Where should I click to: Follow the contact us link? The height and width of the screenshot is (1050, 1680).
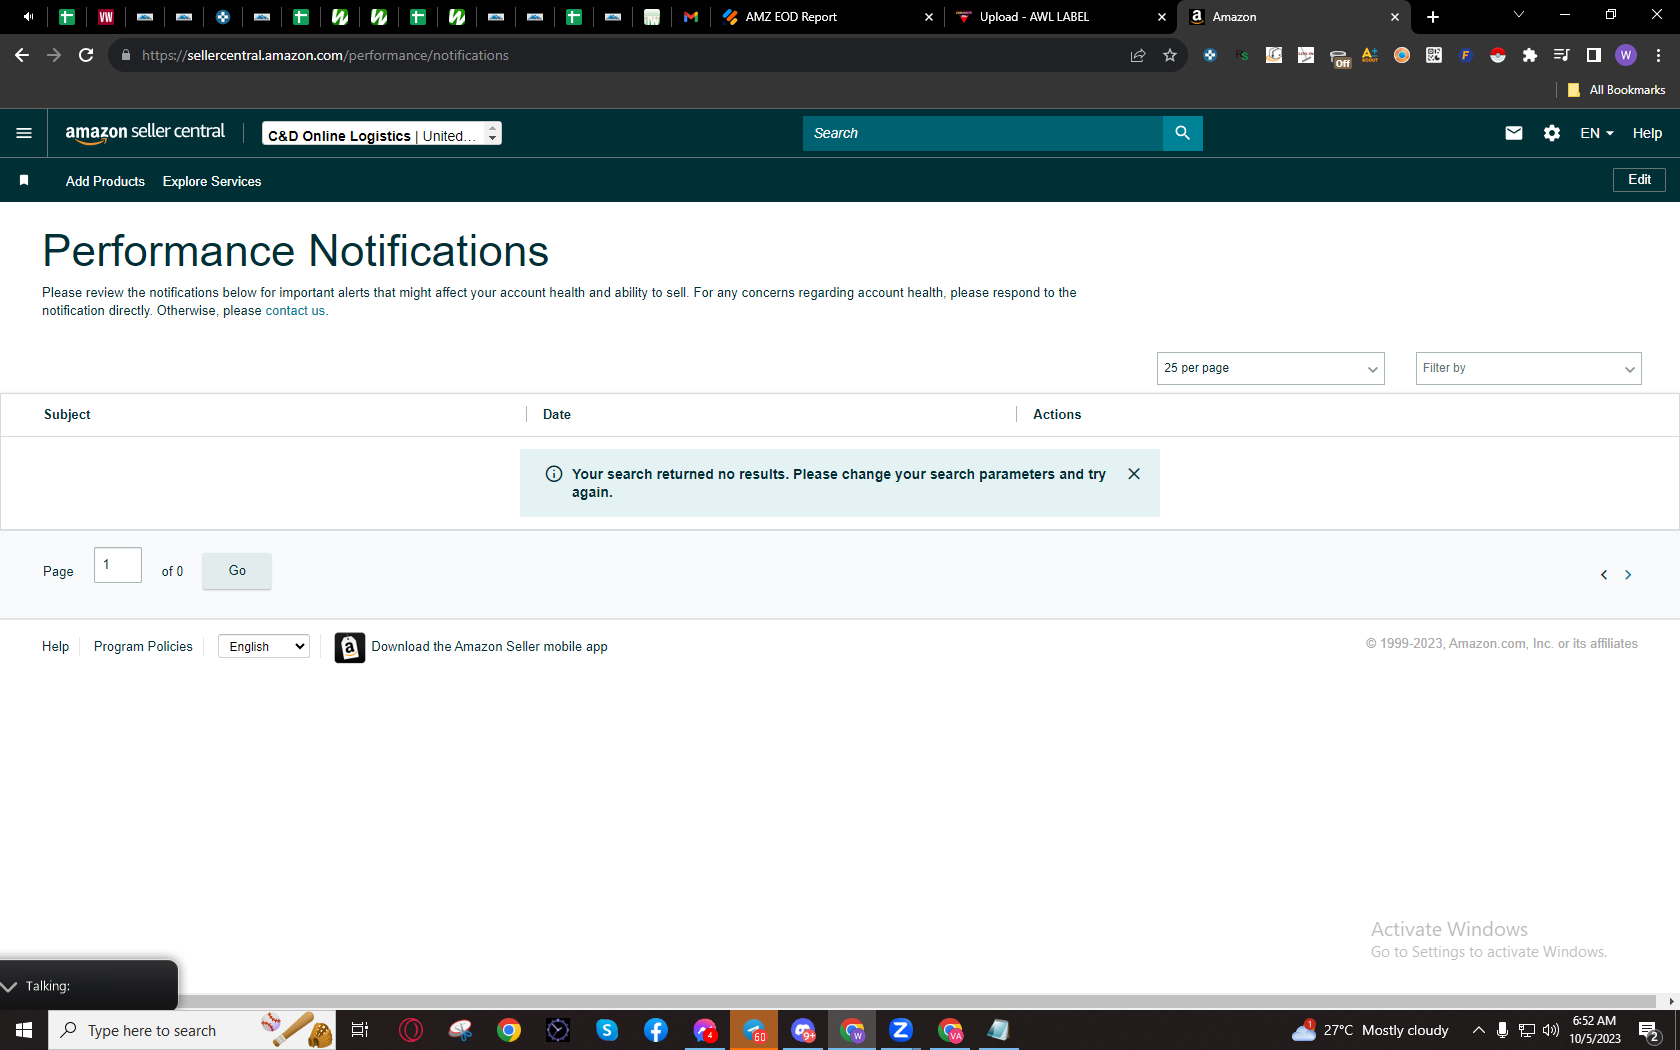click(295, 311)
